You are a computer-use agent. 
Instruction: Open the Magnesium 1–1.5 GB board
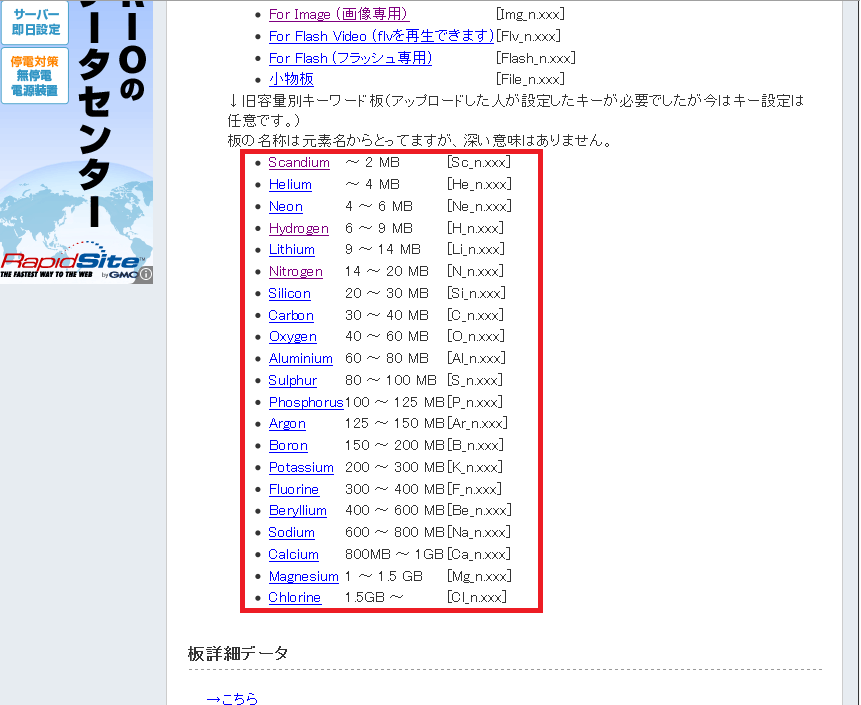point(303,576)
